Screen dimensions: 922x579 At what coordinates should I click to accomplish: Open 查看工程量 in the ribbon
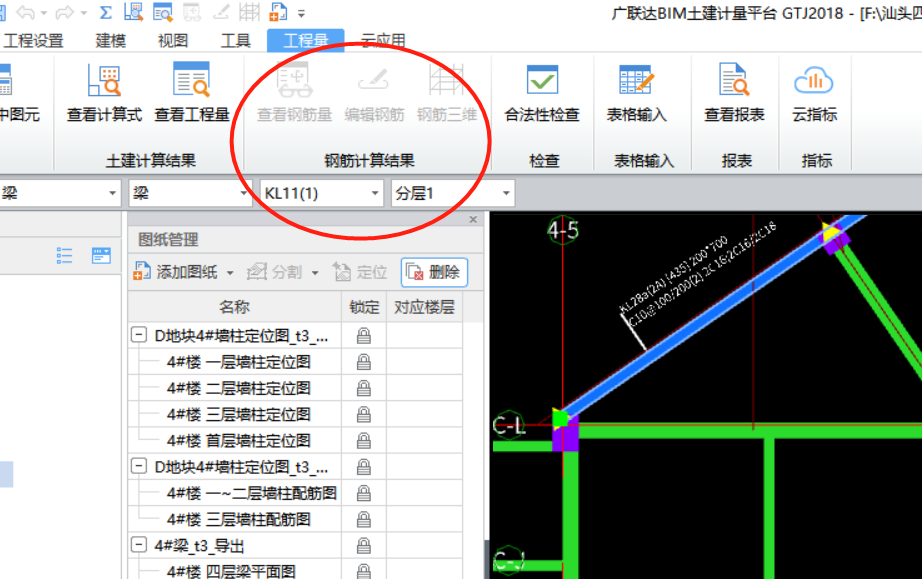192,93
